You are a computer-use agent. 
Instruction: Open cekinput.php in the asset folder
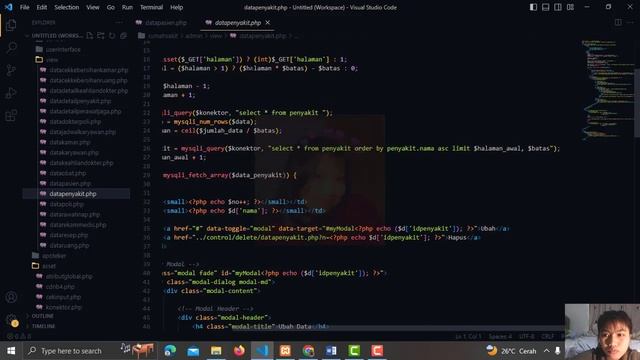63,297
